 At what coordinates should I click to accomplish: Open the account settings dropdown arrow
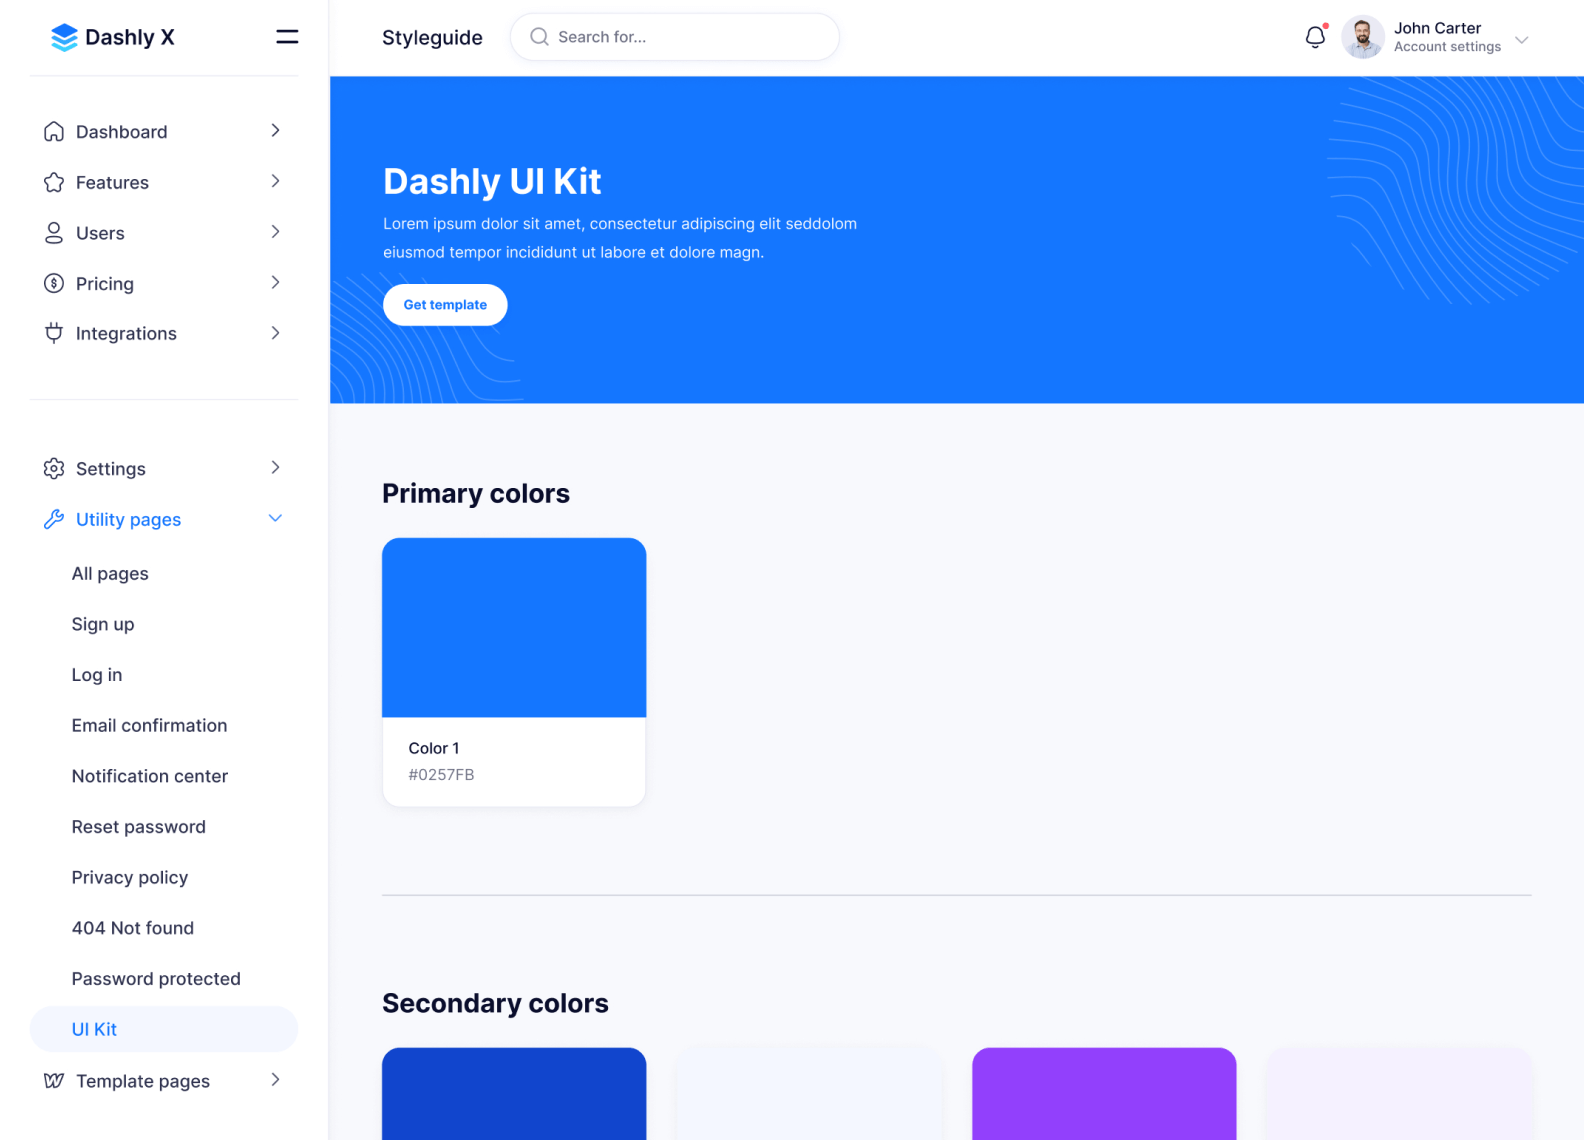coord(1521,40)
